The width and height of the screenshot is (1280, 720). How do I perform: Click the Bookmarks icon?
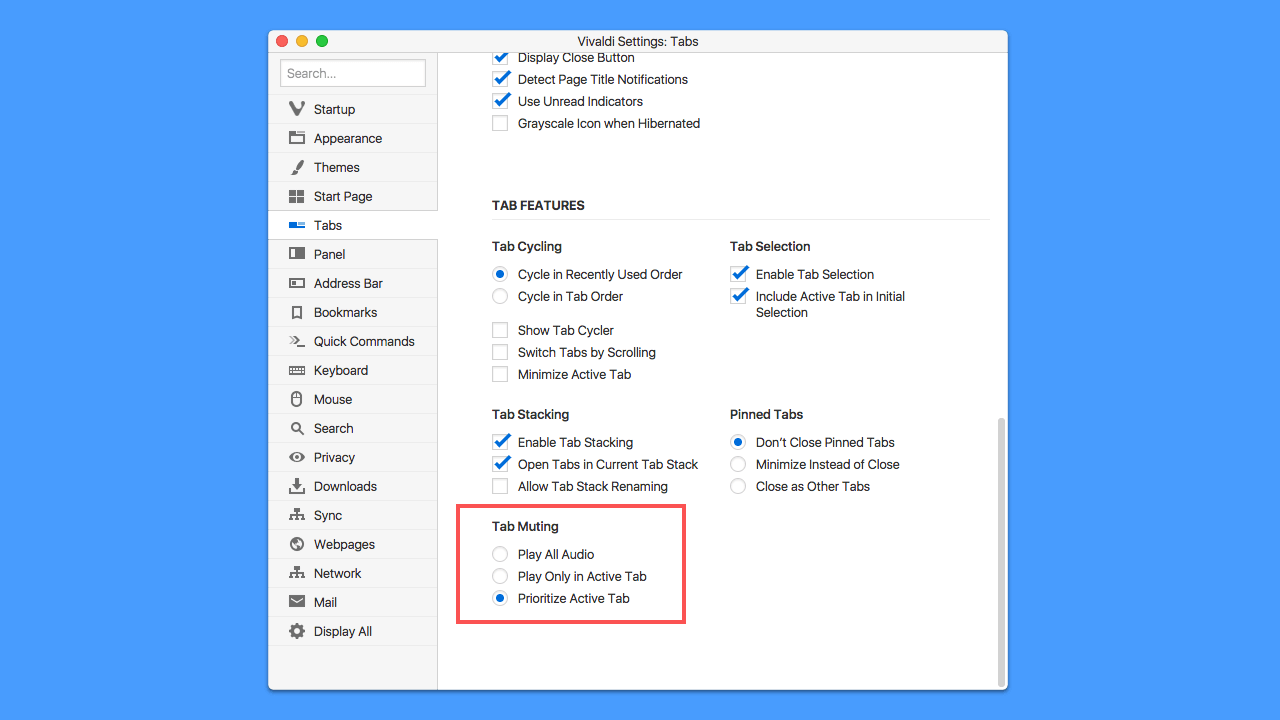coord(297,312)
